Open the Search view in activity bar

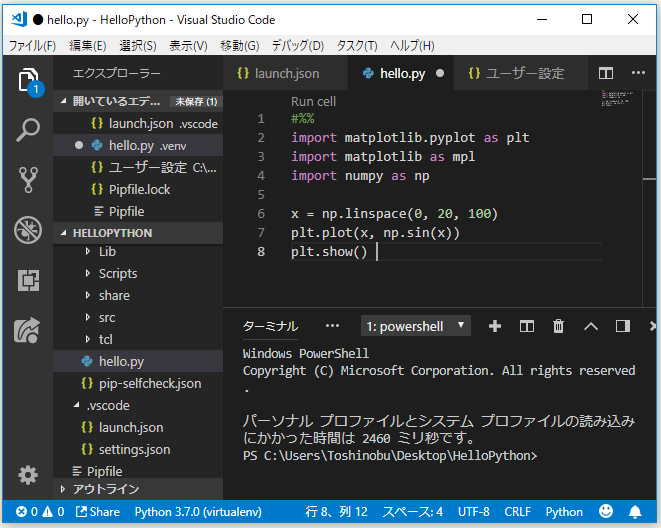click(28, 130)
